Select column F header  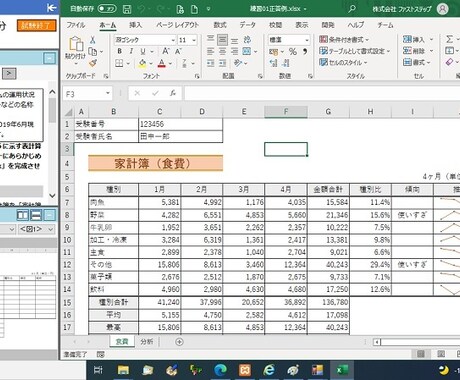pos(286,112)
